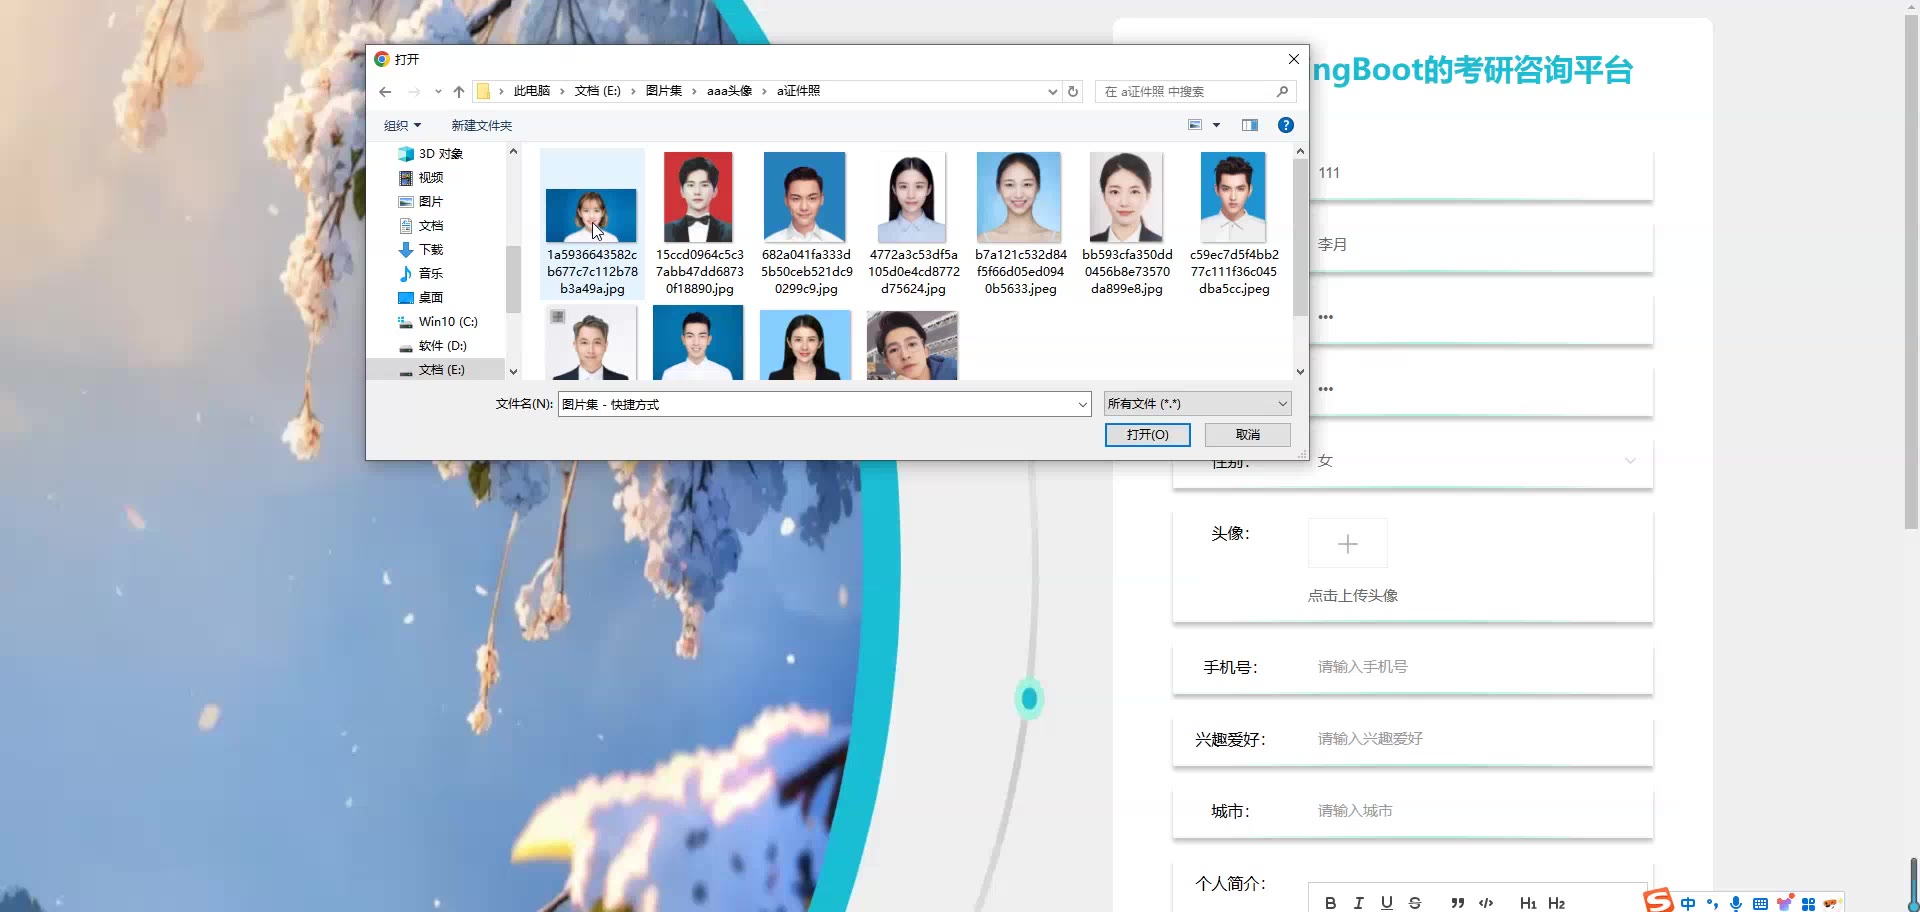Change the file view layout
The image size is (1920, 912).
(x=1195, y=125)
